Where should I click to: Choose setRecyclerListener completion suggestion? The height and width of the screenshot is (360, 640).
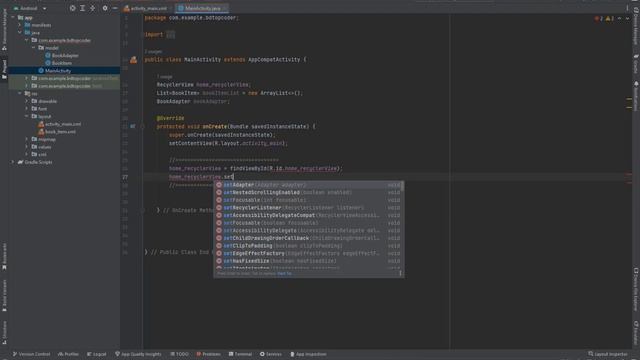pyautogui.click(x=309, y=208)
